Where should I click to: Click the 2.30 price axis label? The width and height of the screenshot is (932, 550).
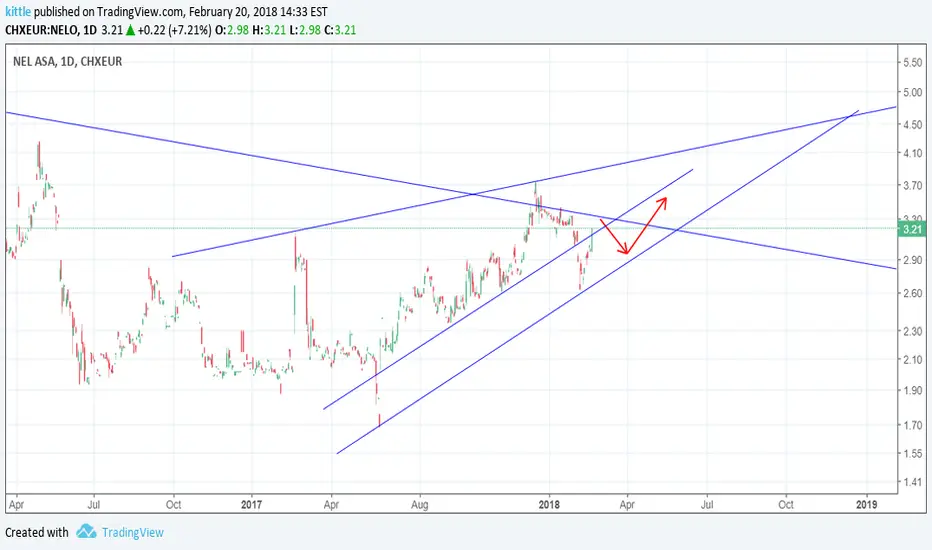point(912,331)
